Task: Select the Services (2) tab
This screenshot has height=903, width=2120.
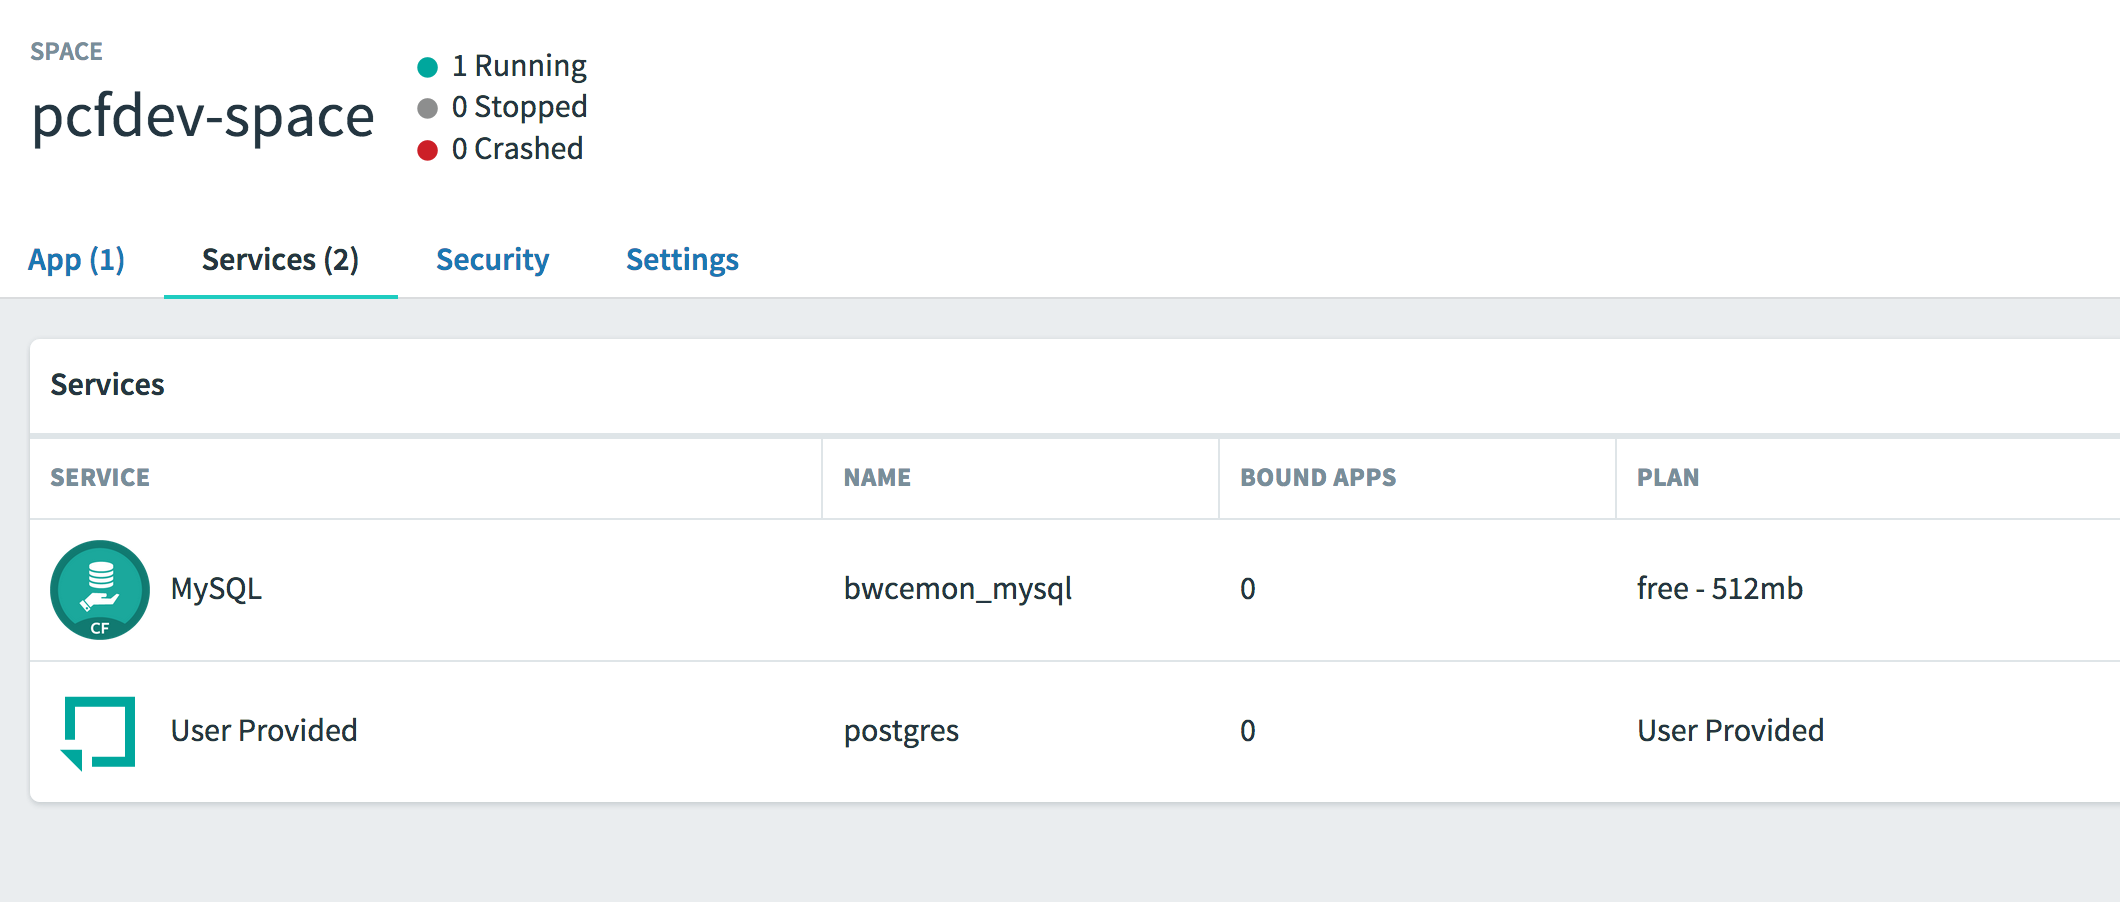Action: [x=280, y=260]
